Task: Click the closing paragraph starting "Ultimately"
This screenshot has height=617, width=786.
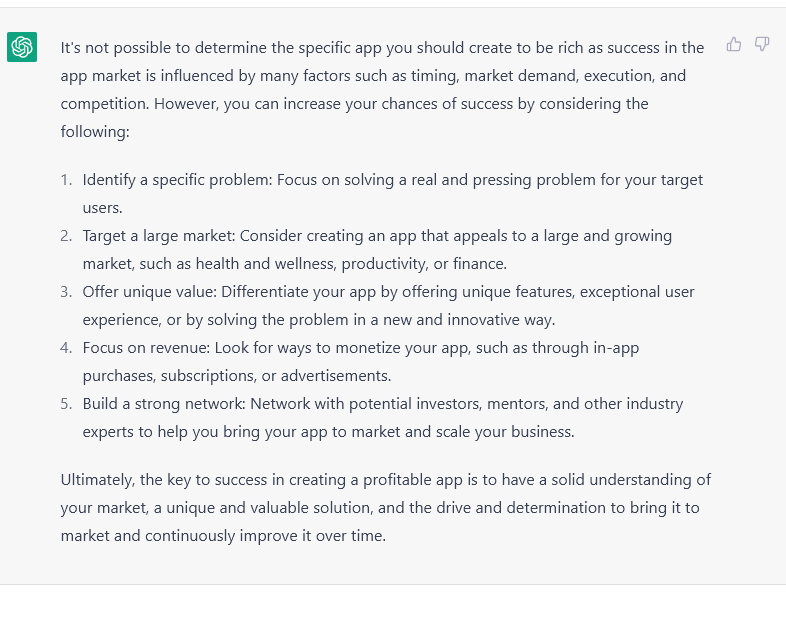Action: coord(385,507)
